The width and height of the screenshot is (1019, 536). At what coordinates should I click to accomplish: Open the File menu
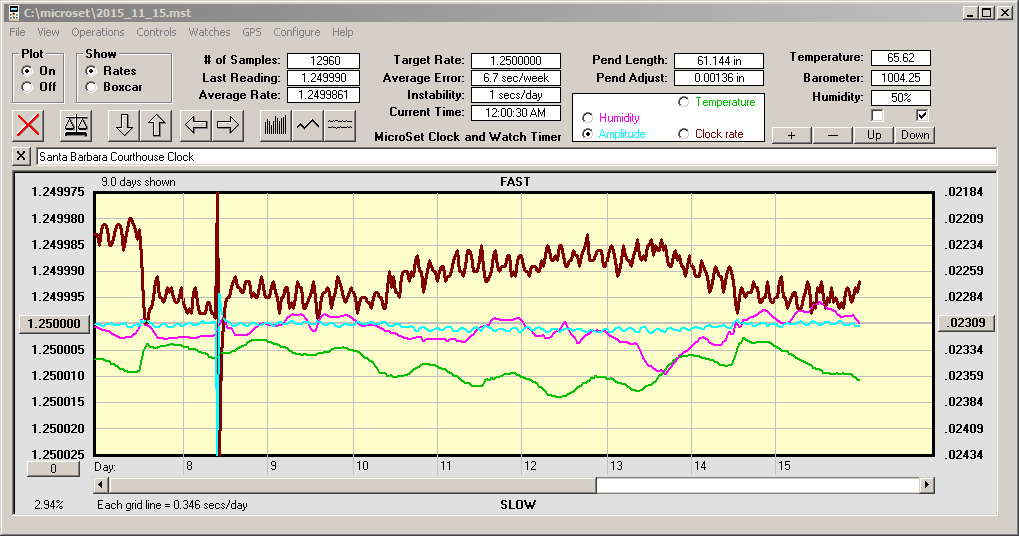coord(18,32)
